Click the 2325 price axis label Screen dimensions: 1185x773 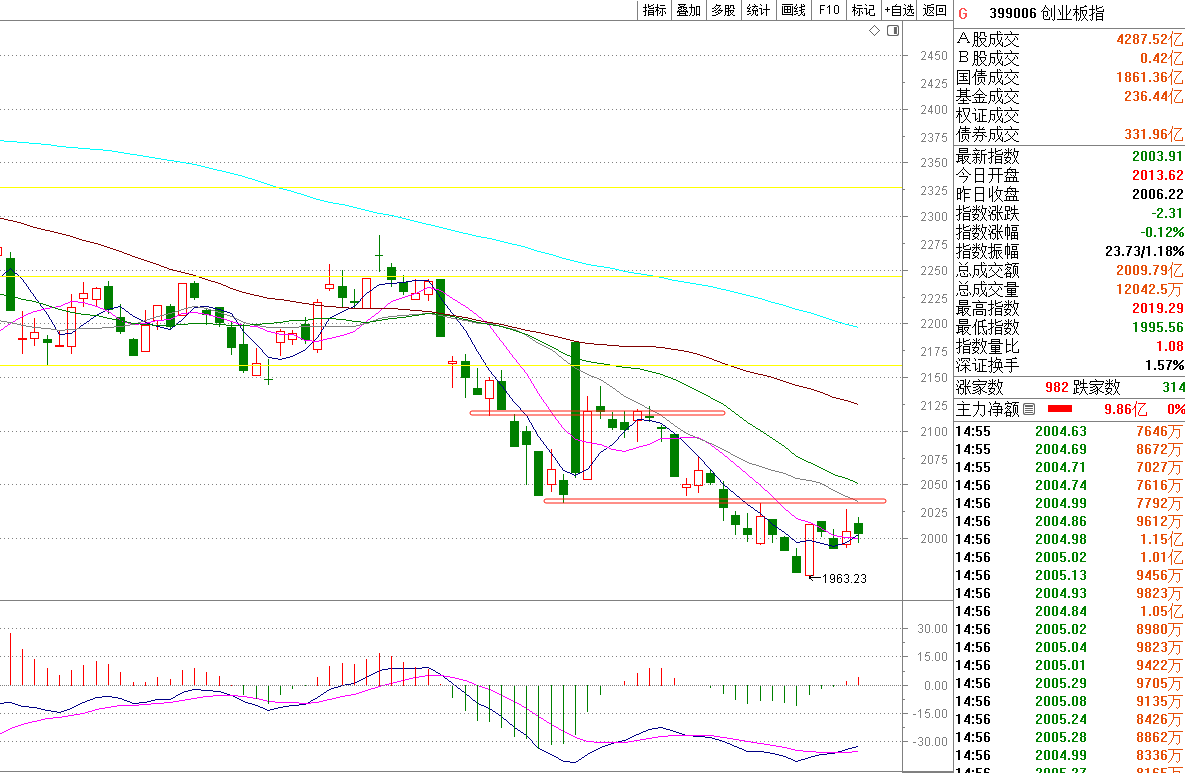point(934,190)
